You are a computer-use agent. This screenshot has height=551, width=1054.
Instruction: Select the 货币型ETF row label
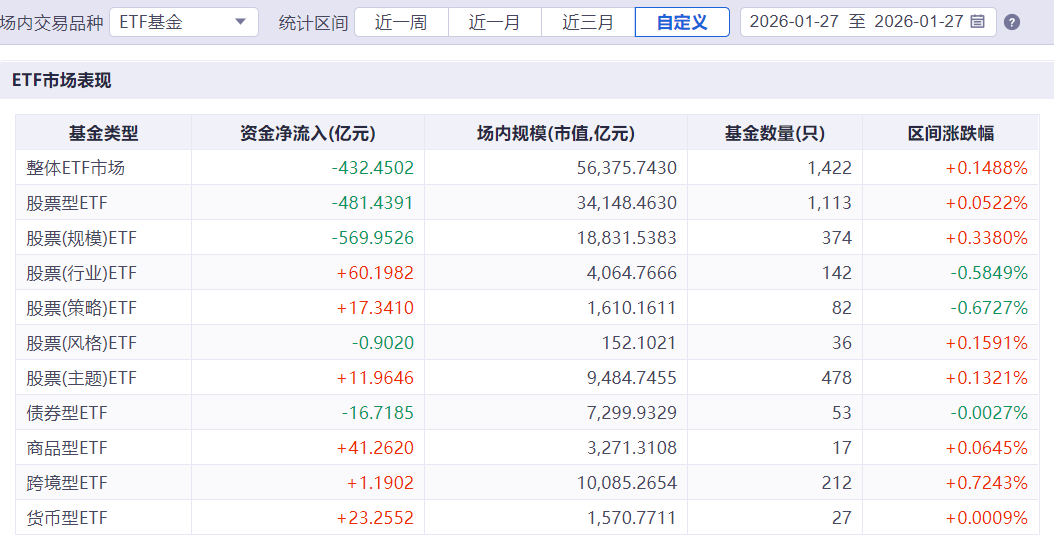click(x=67, y=517)
